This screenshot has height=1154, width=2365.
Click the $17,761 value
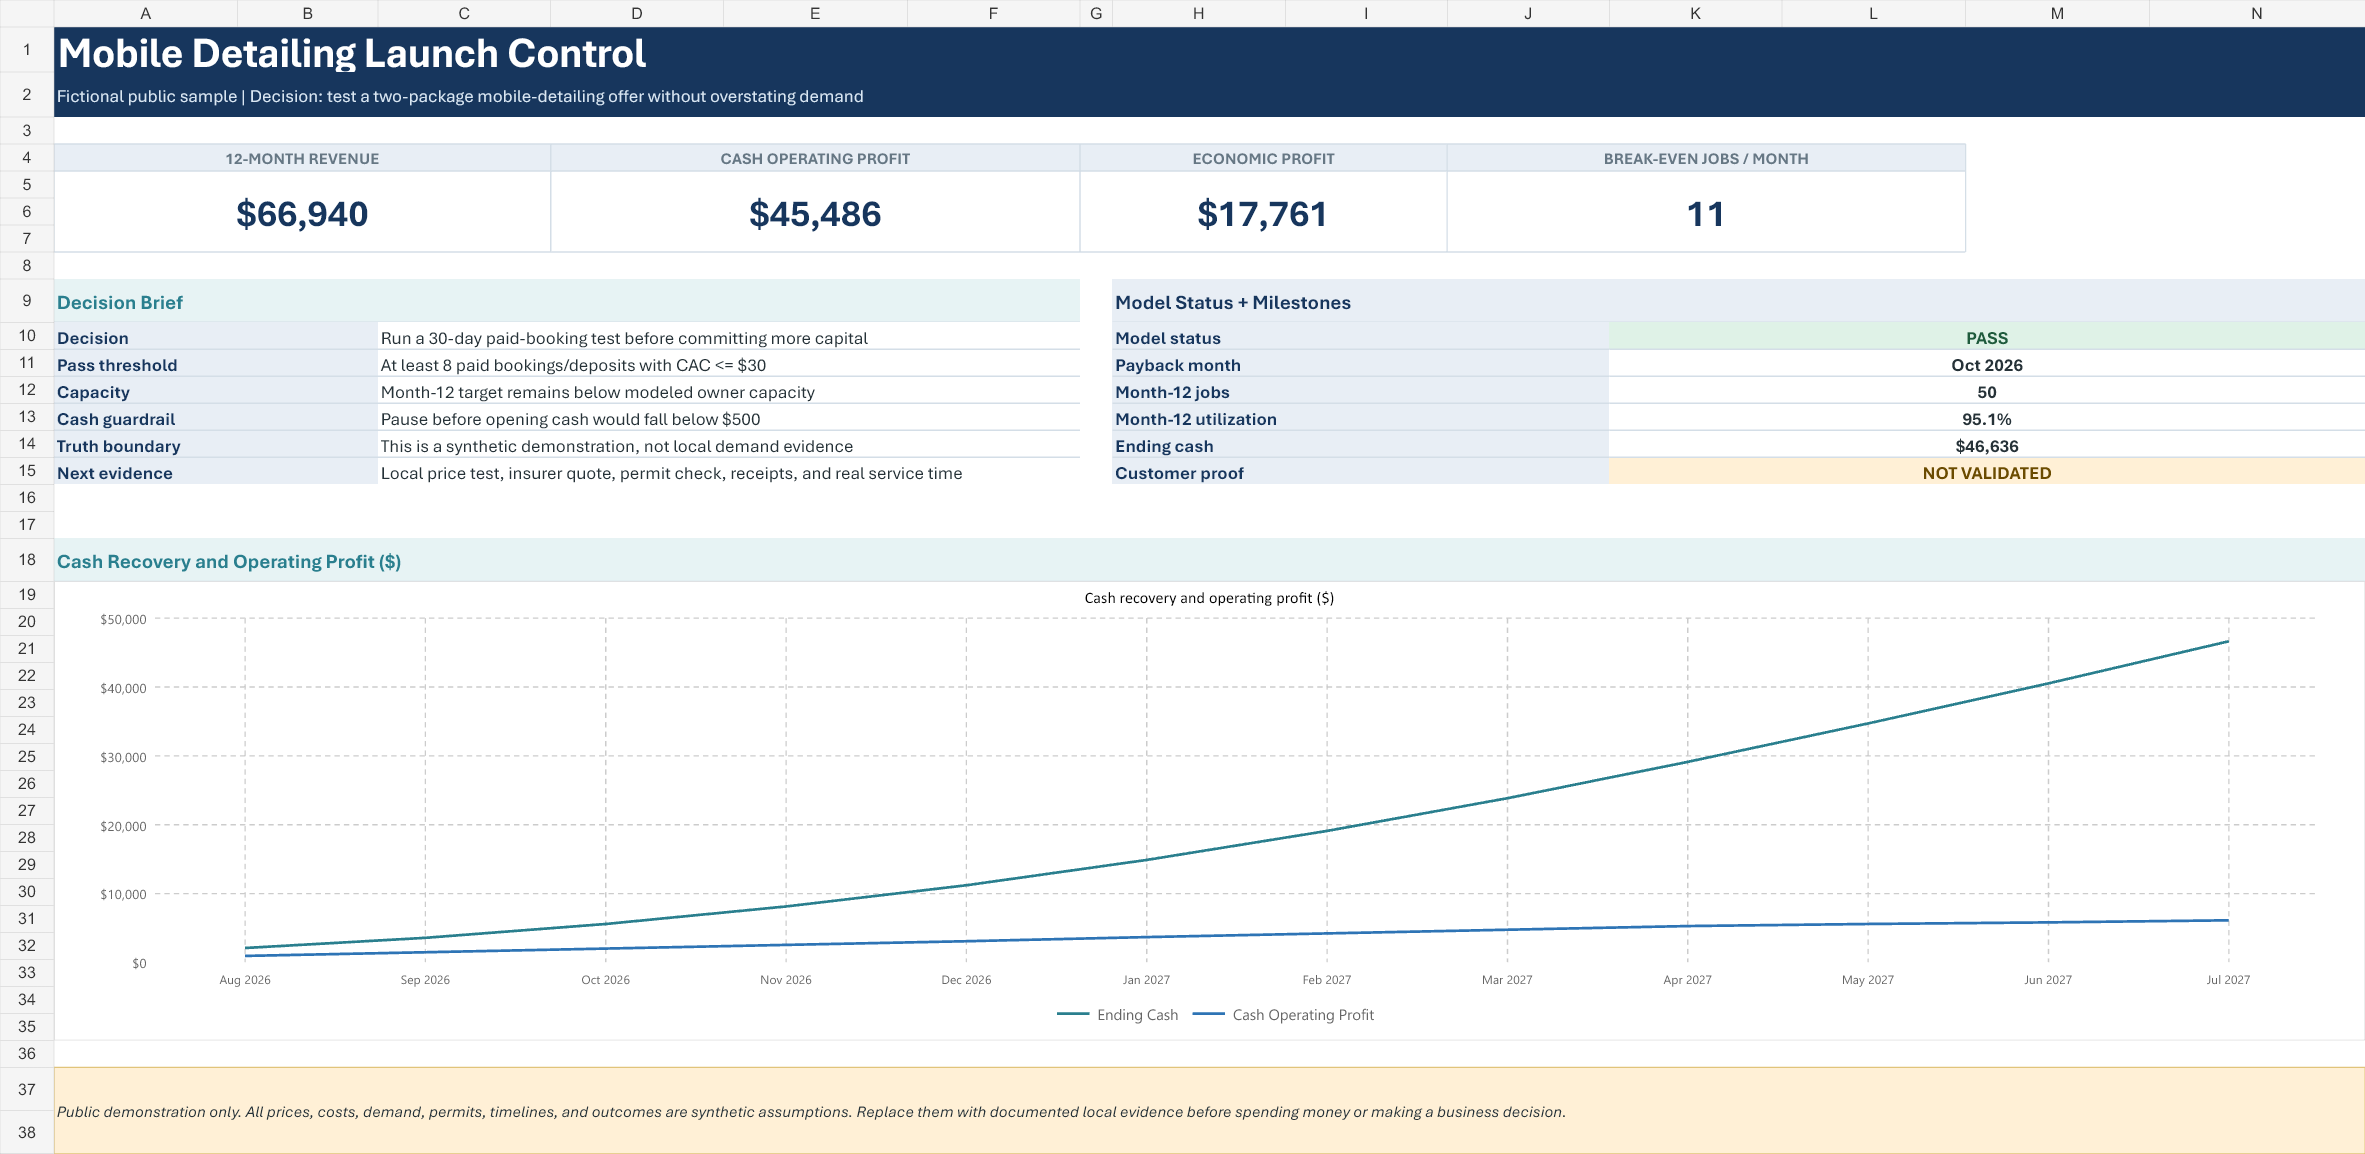[x=1263, y=213]
